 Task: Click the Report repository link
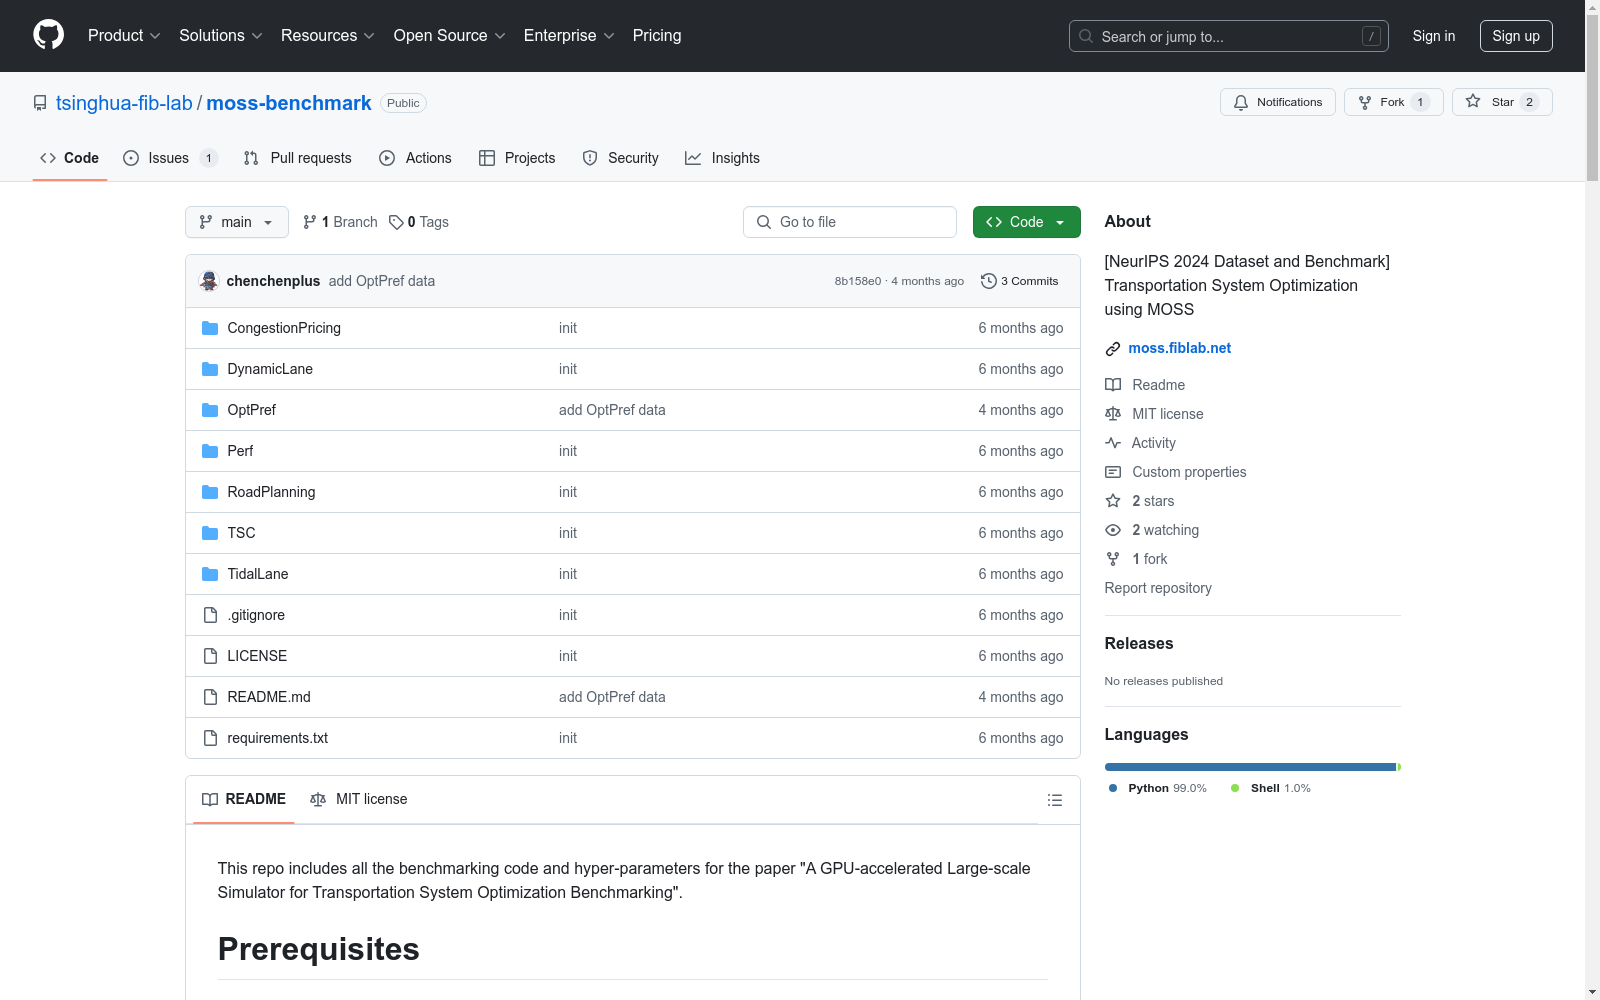pyautogui.click(x=1158, y=588)
